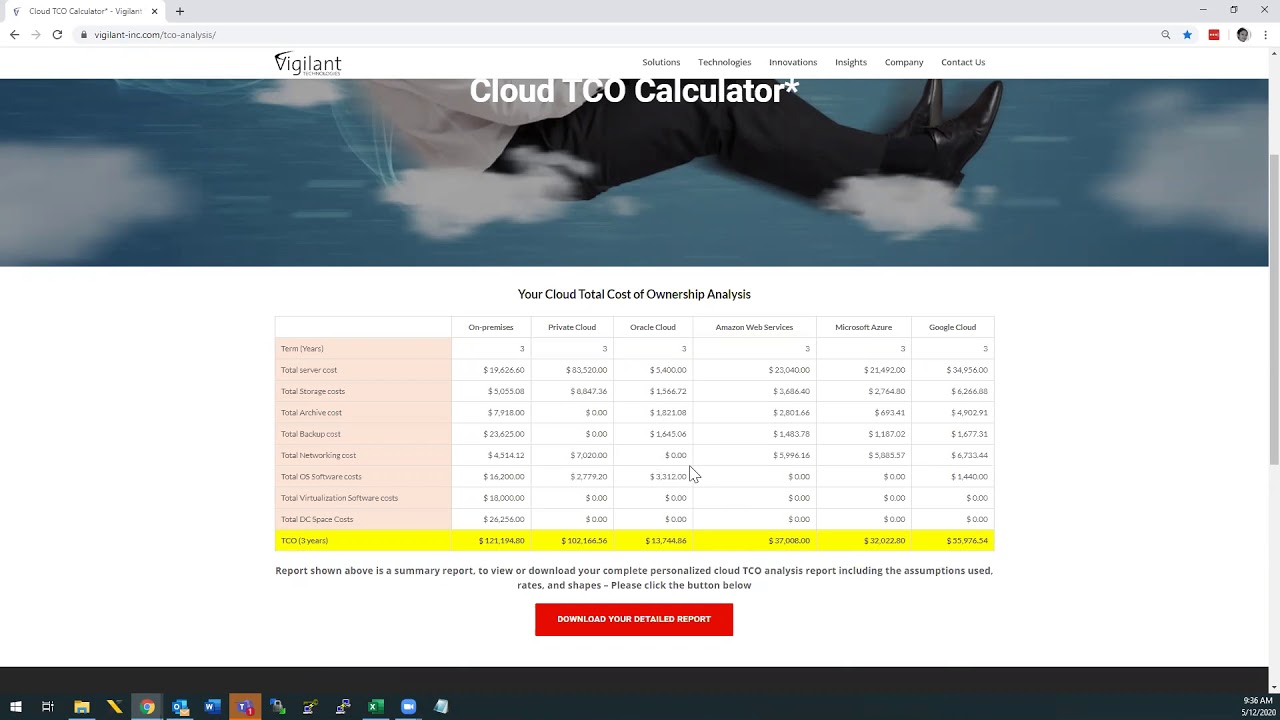Click Google Cloud TCO value $55,976.54
Viewport: 1280px width, 720px height.
(967, 541)
